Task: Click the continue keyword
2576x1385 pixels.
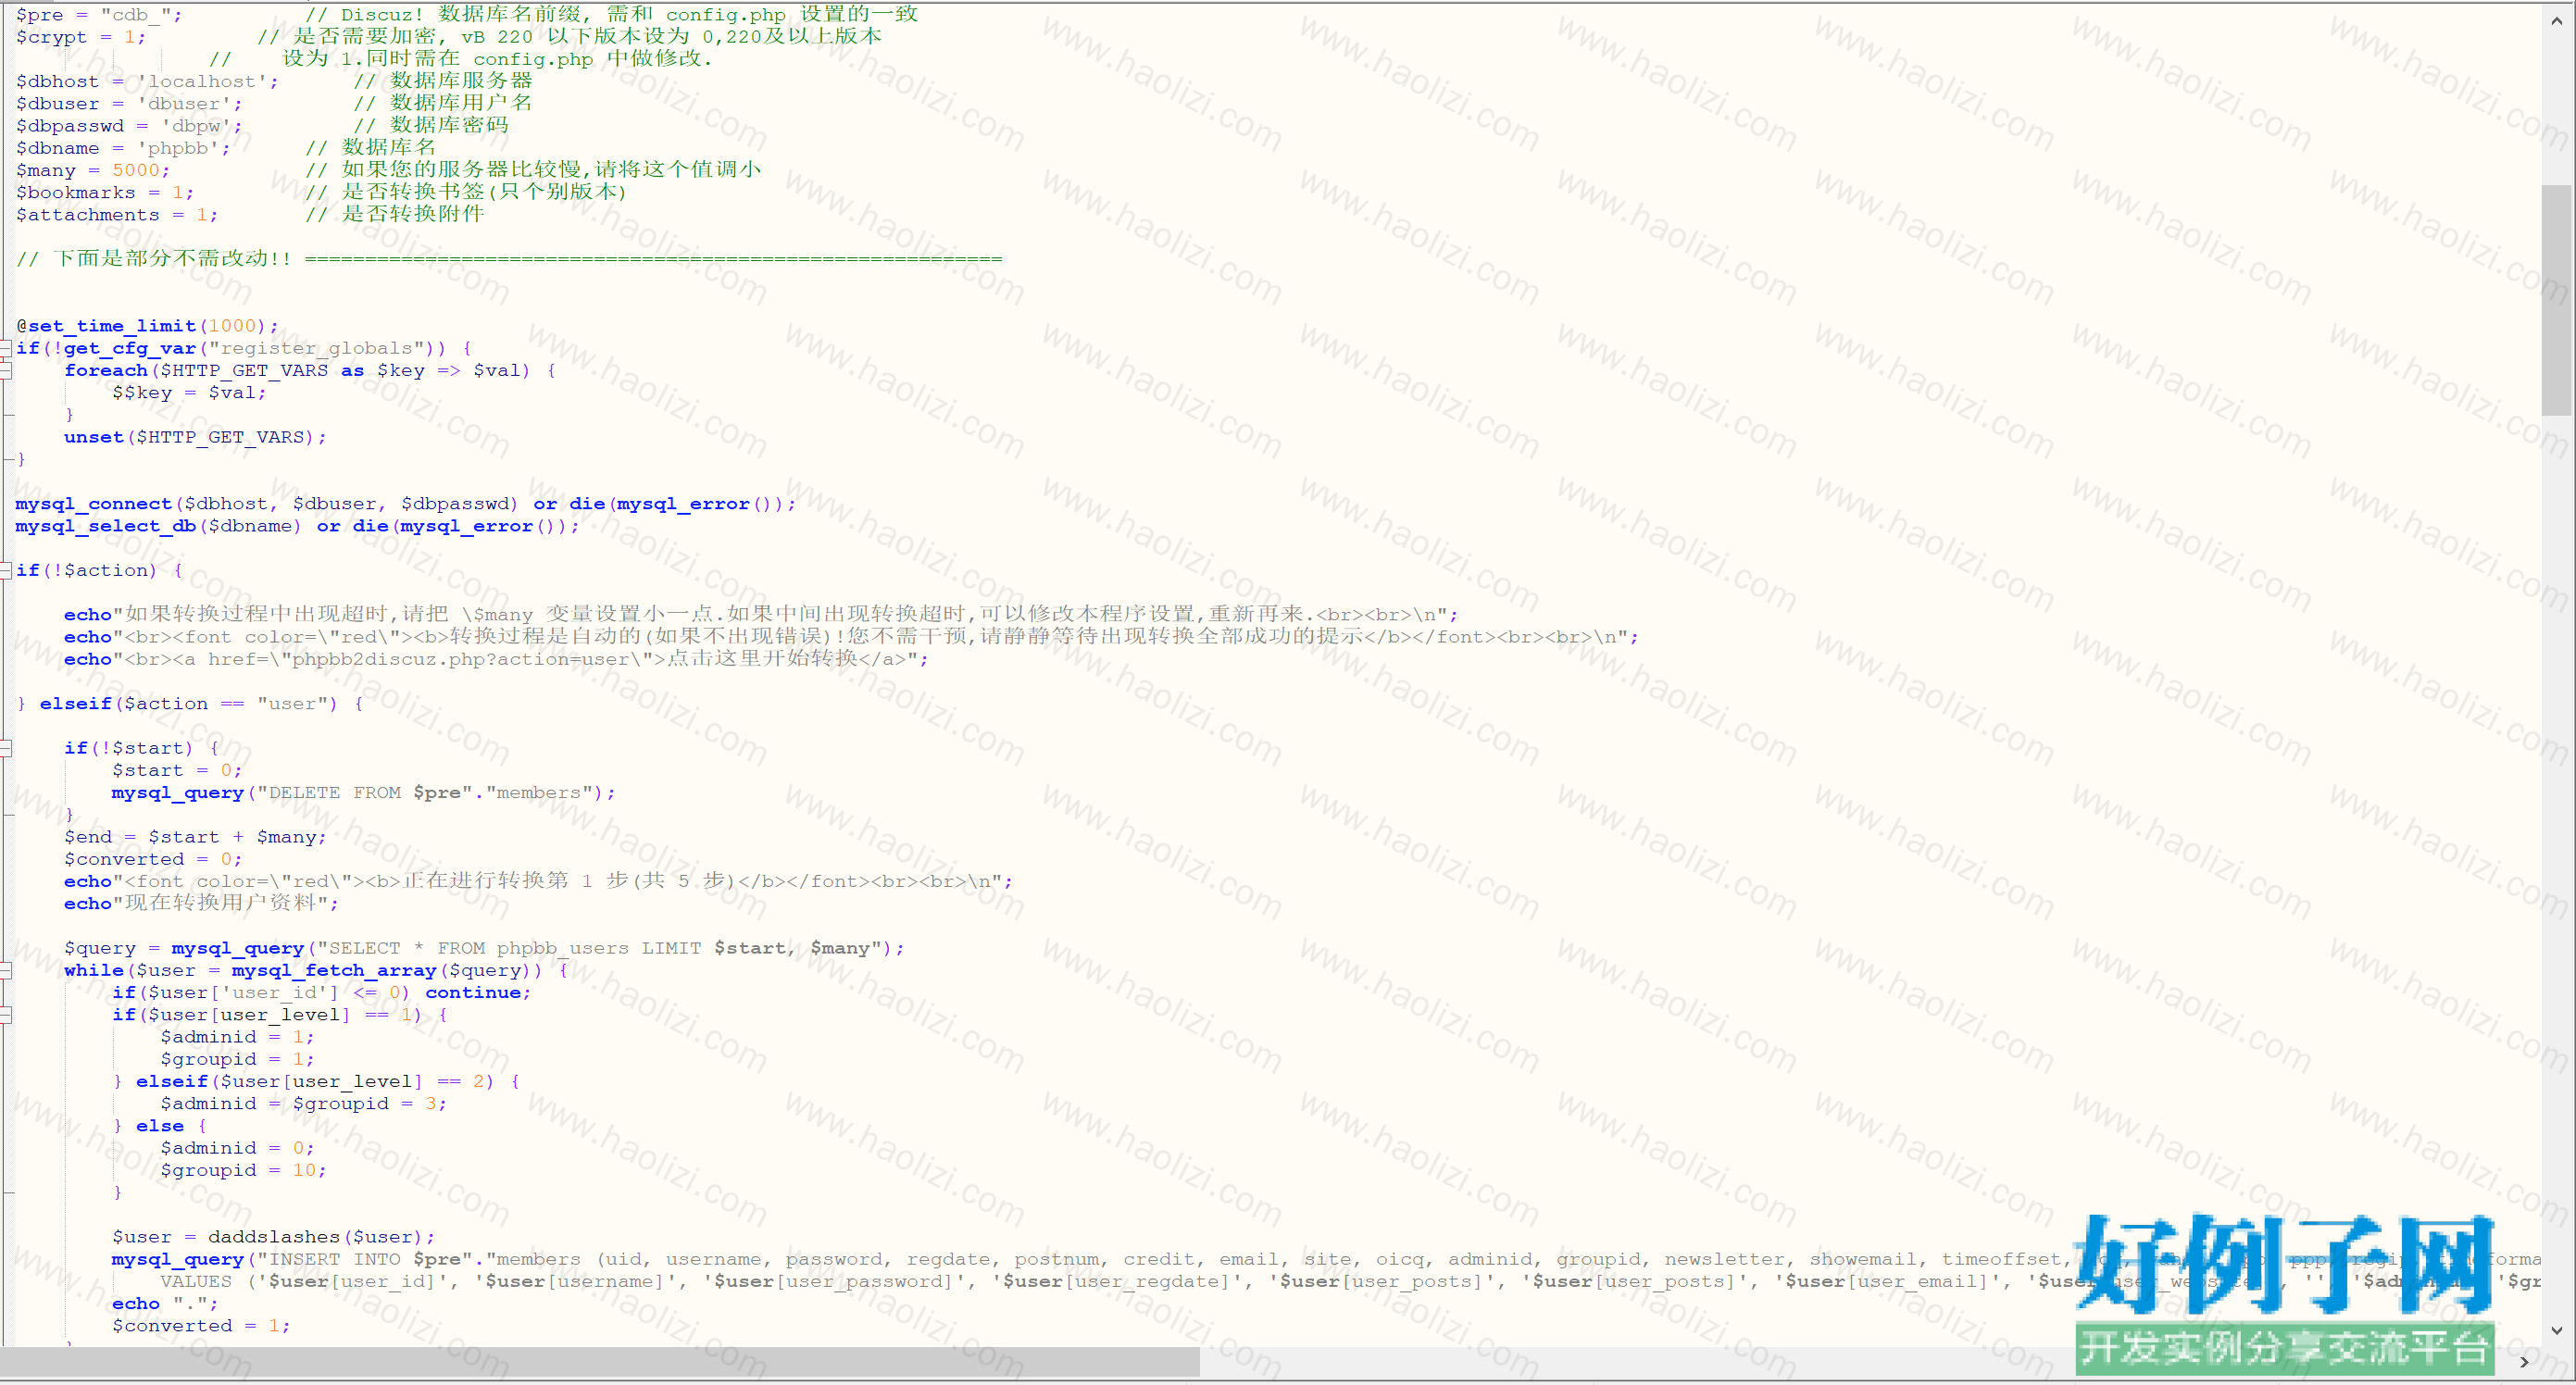Action: (473, 993)
